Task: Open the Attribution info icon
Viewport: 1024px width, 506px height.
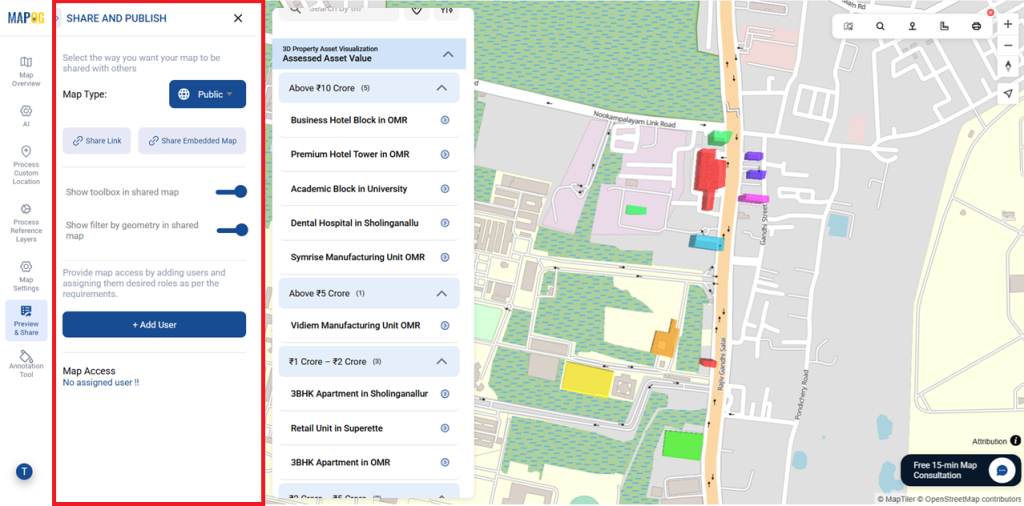Action: tap(1016, 441)
